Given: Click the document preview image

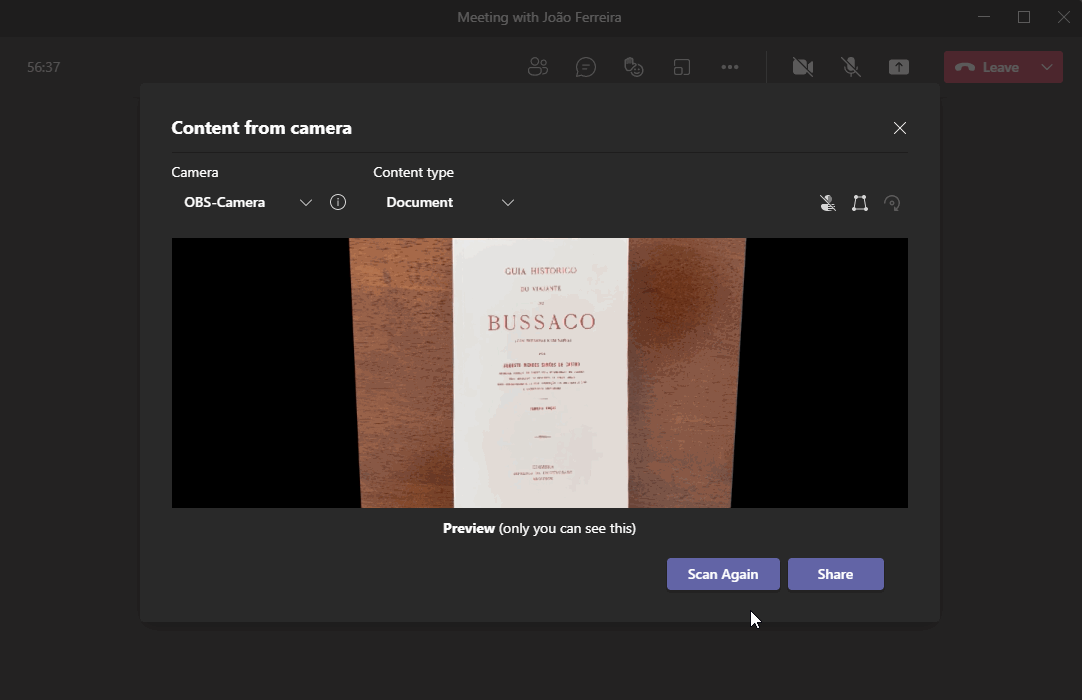Looking at the screenshot, I should click(x=540, y=372).
